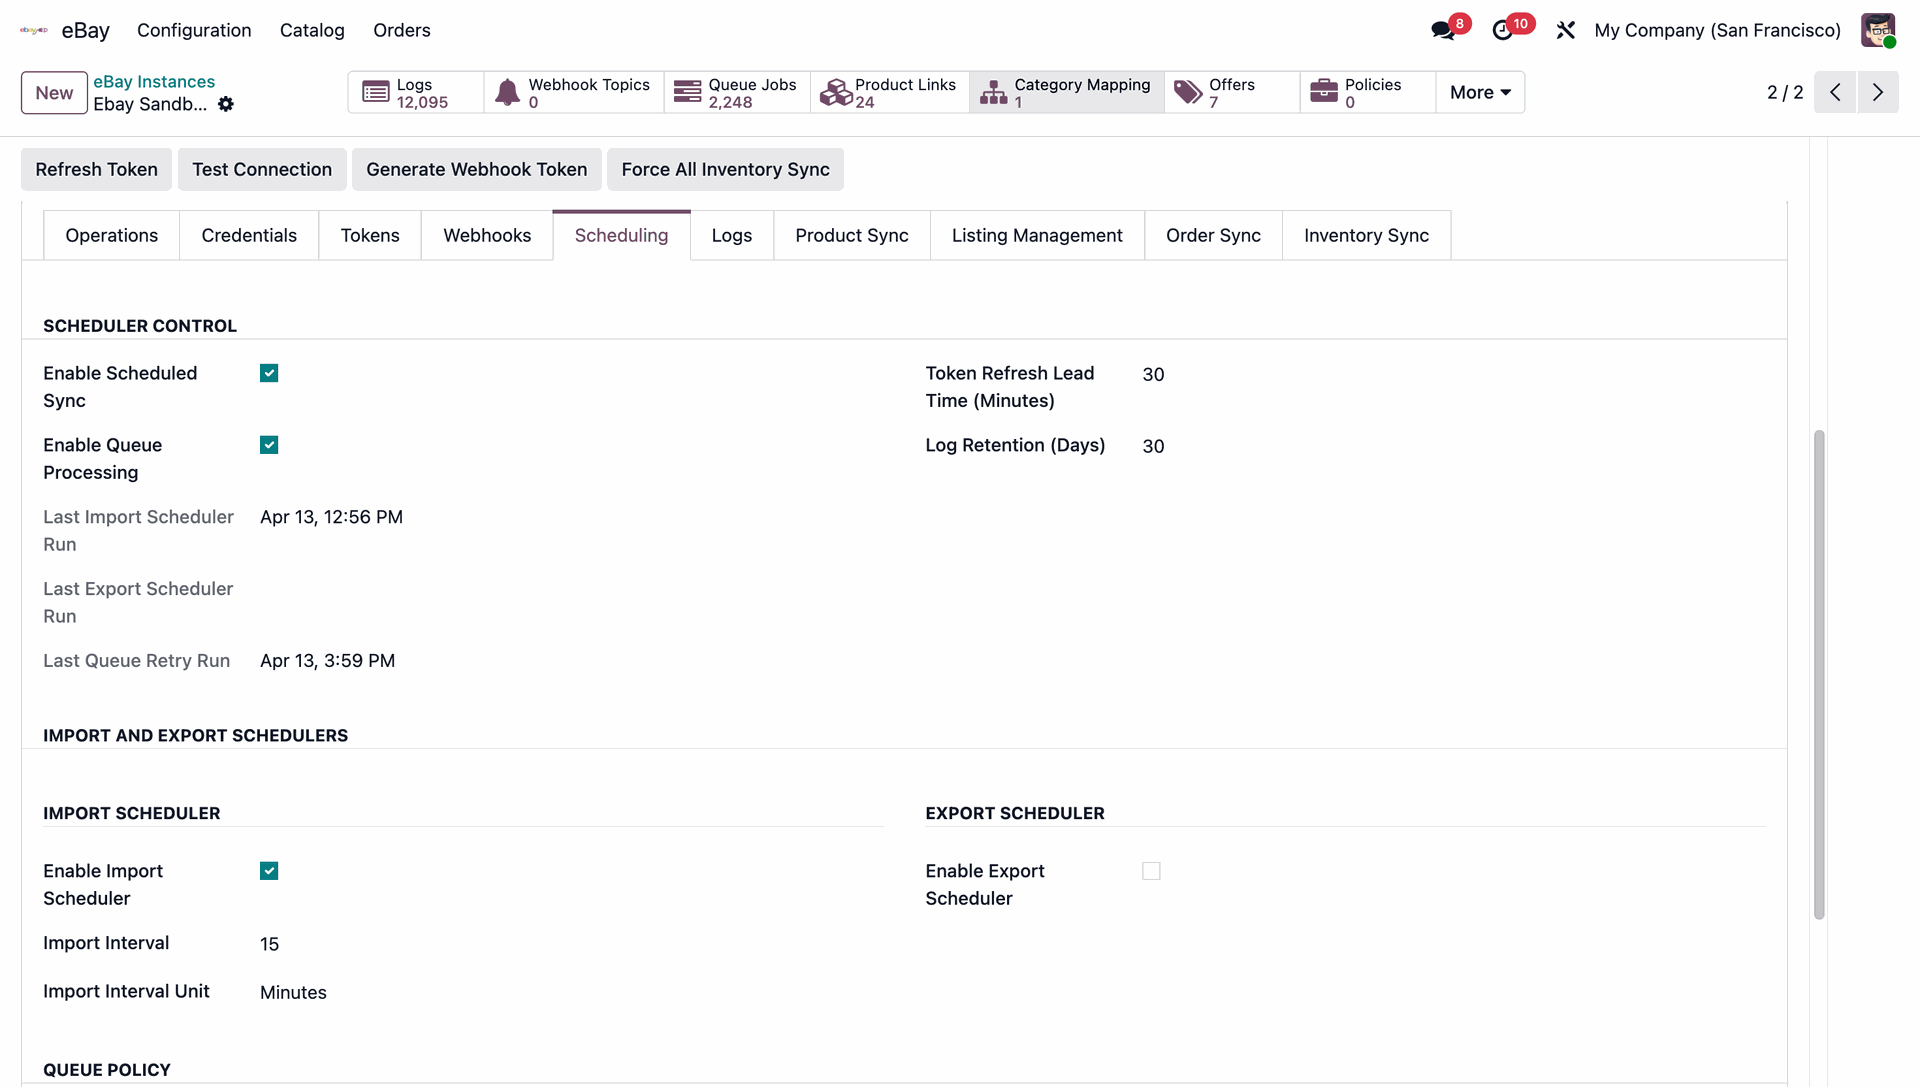Open the Policies briefcase icon
Image resolution: width=1920 pixels, height=1087 pixels.
tap(1324, 92)
